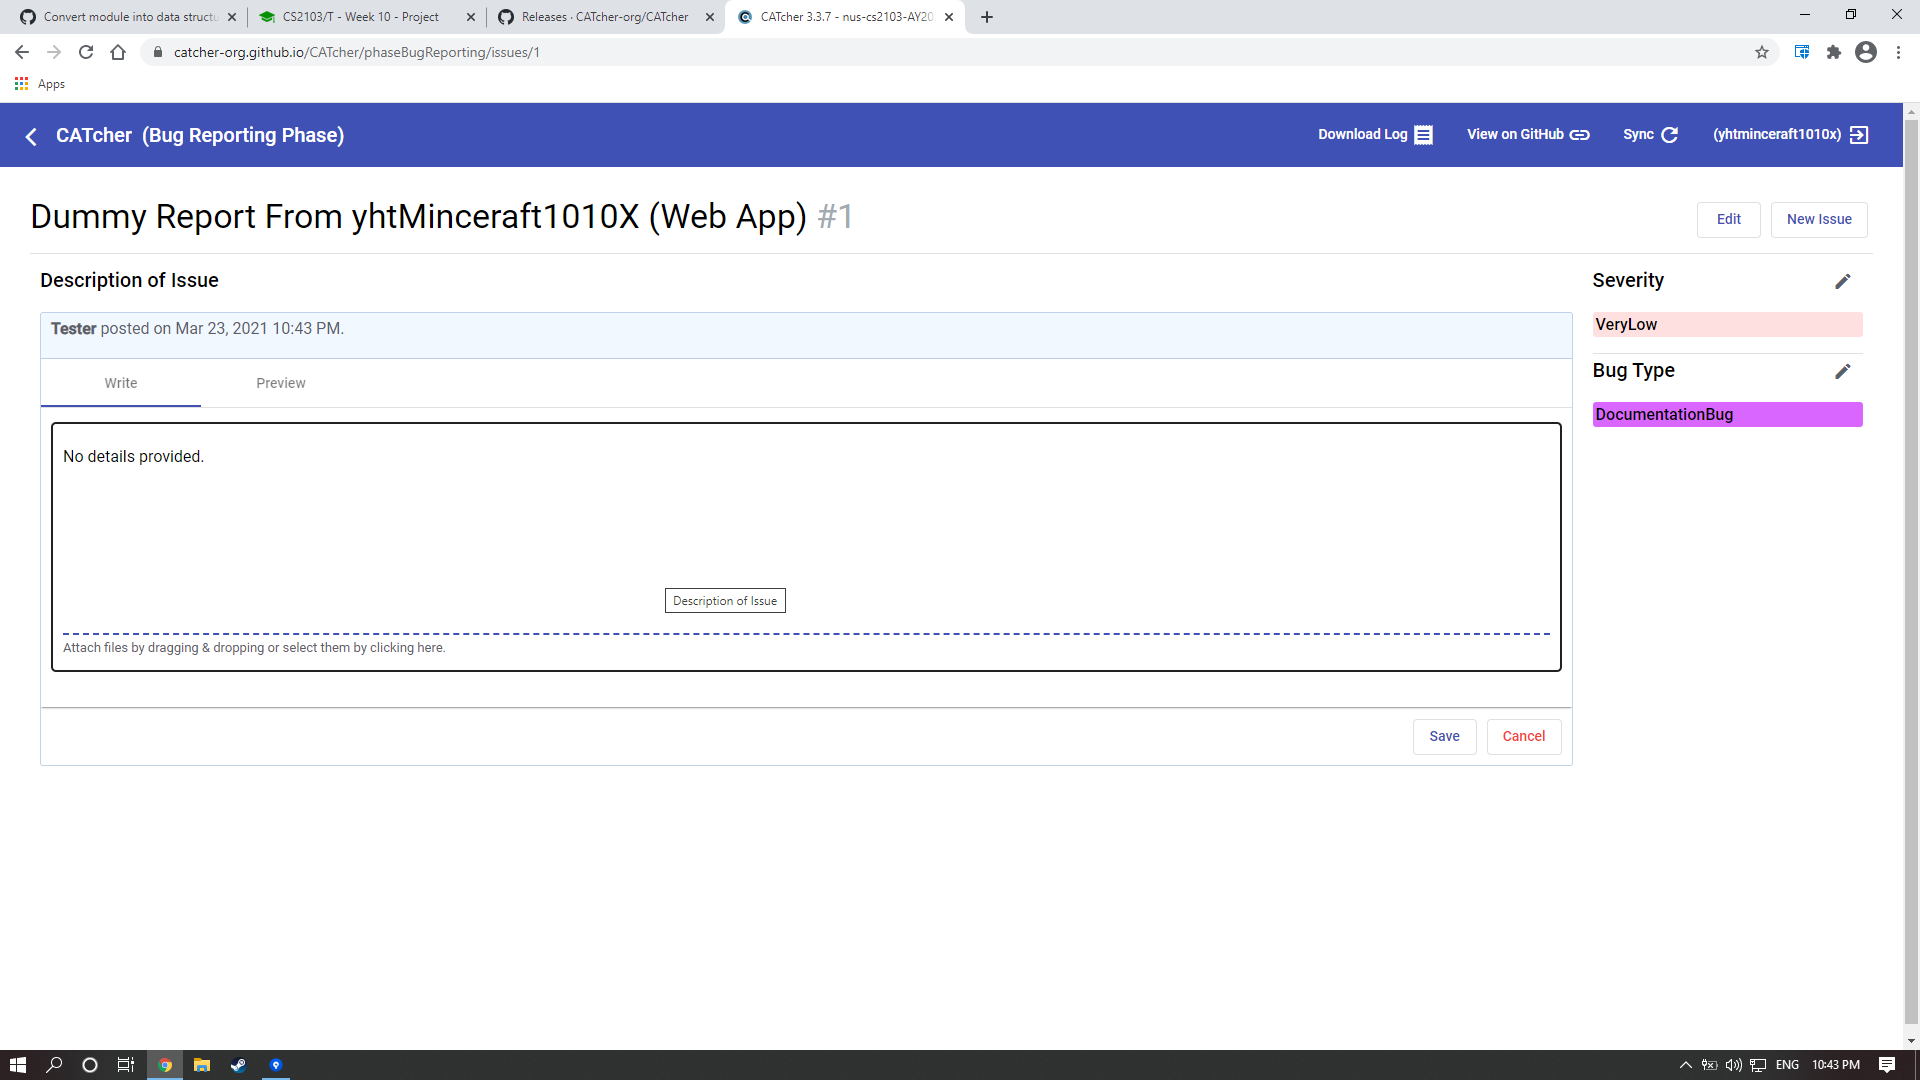1920x1080 pixels.
Task: Click the Bug Type edit pencil icon
Action: pos(1842,371)
